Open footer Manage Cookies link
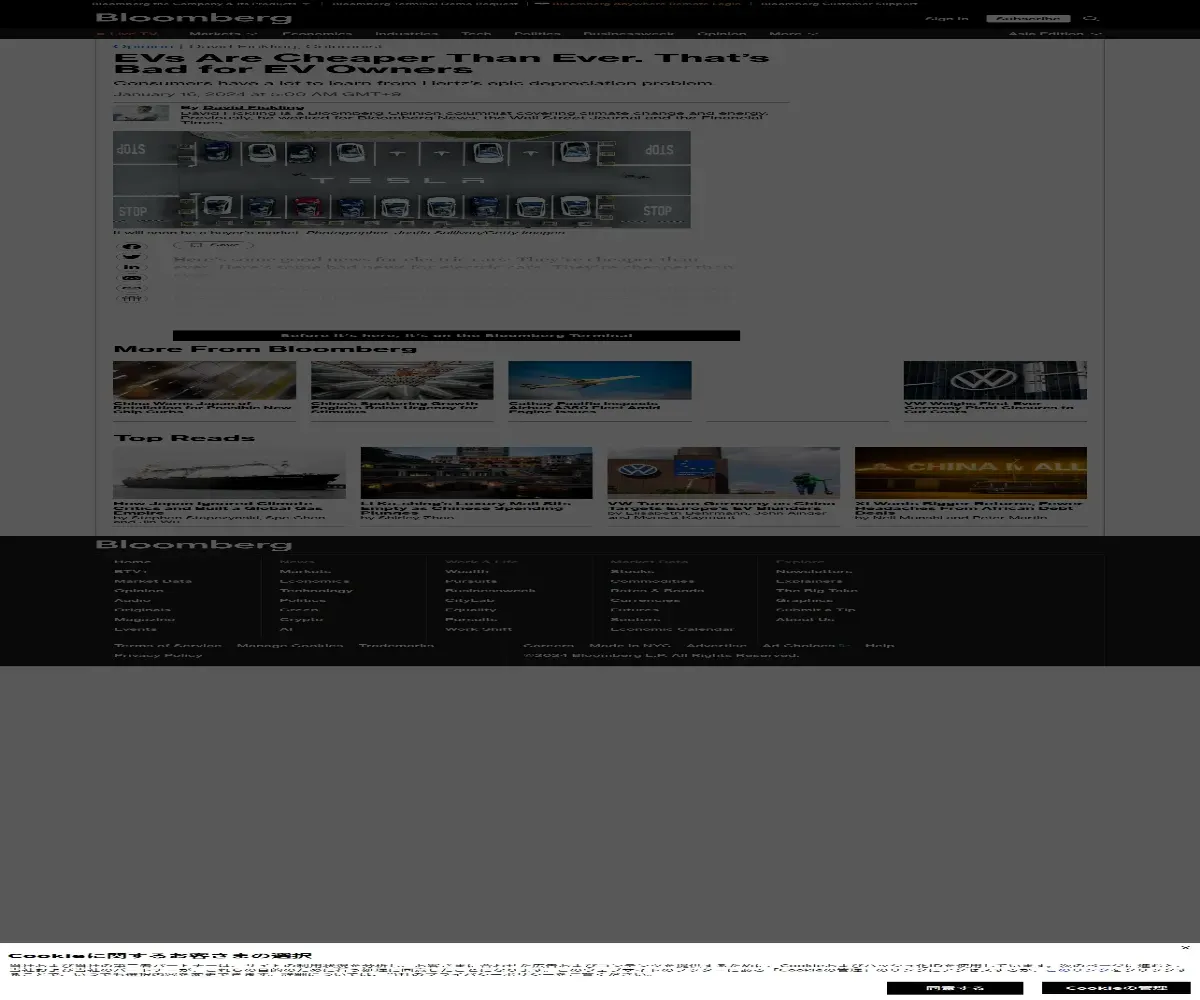This screenshot has width=1200, height=1000. click(290, 646)
